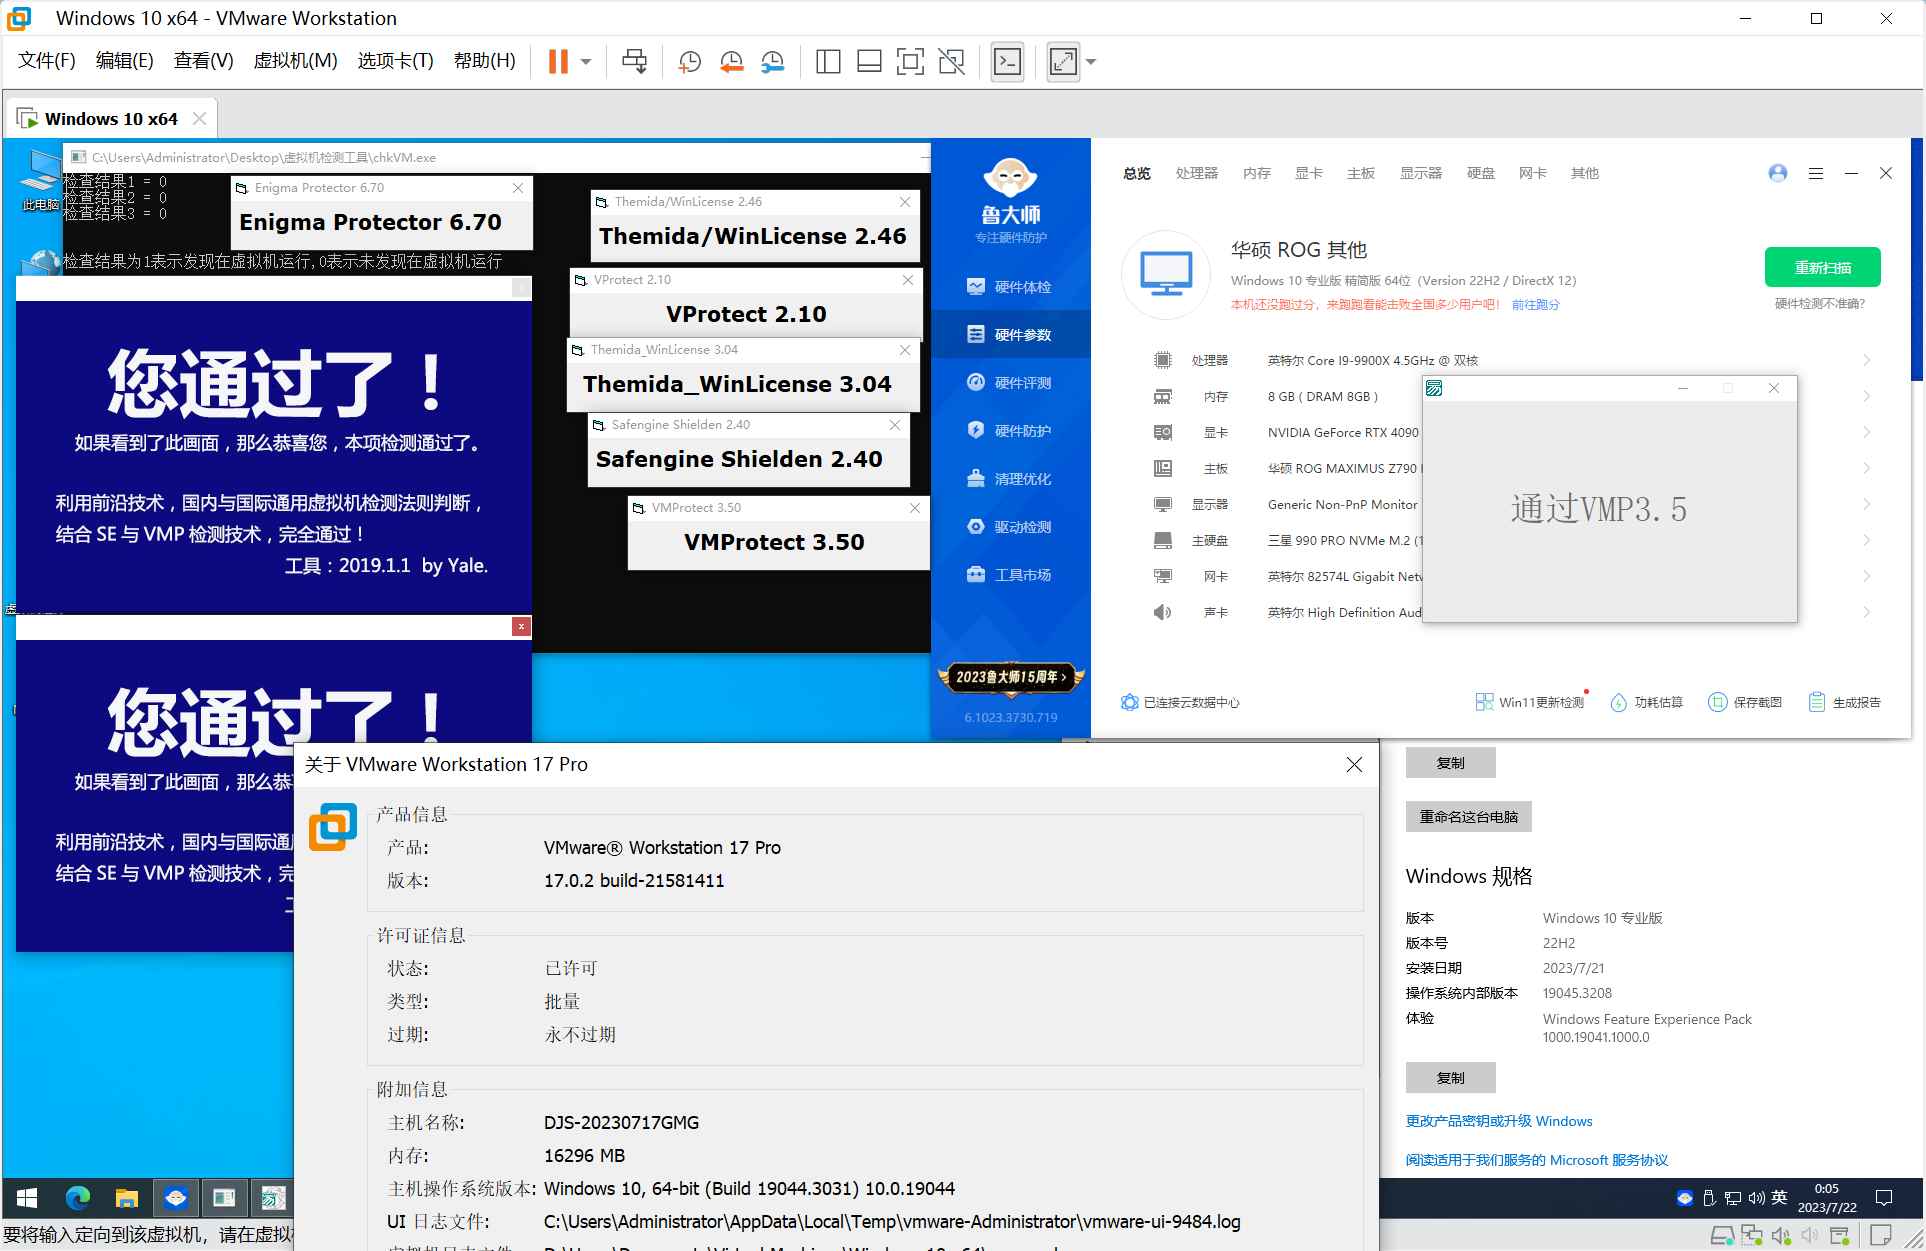
Task: Expand the dropdown next to the pause button
Action: [x=584, y=61]
